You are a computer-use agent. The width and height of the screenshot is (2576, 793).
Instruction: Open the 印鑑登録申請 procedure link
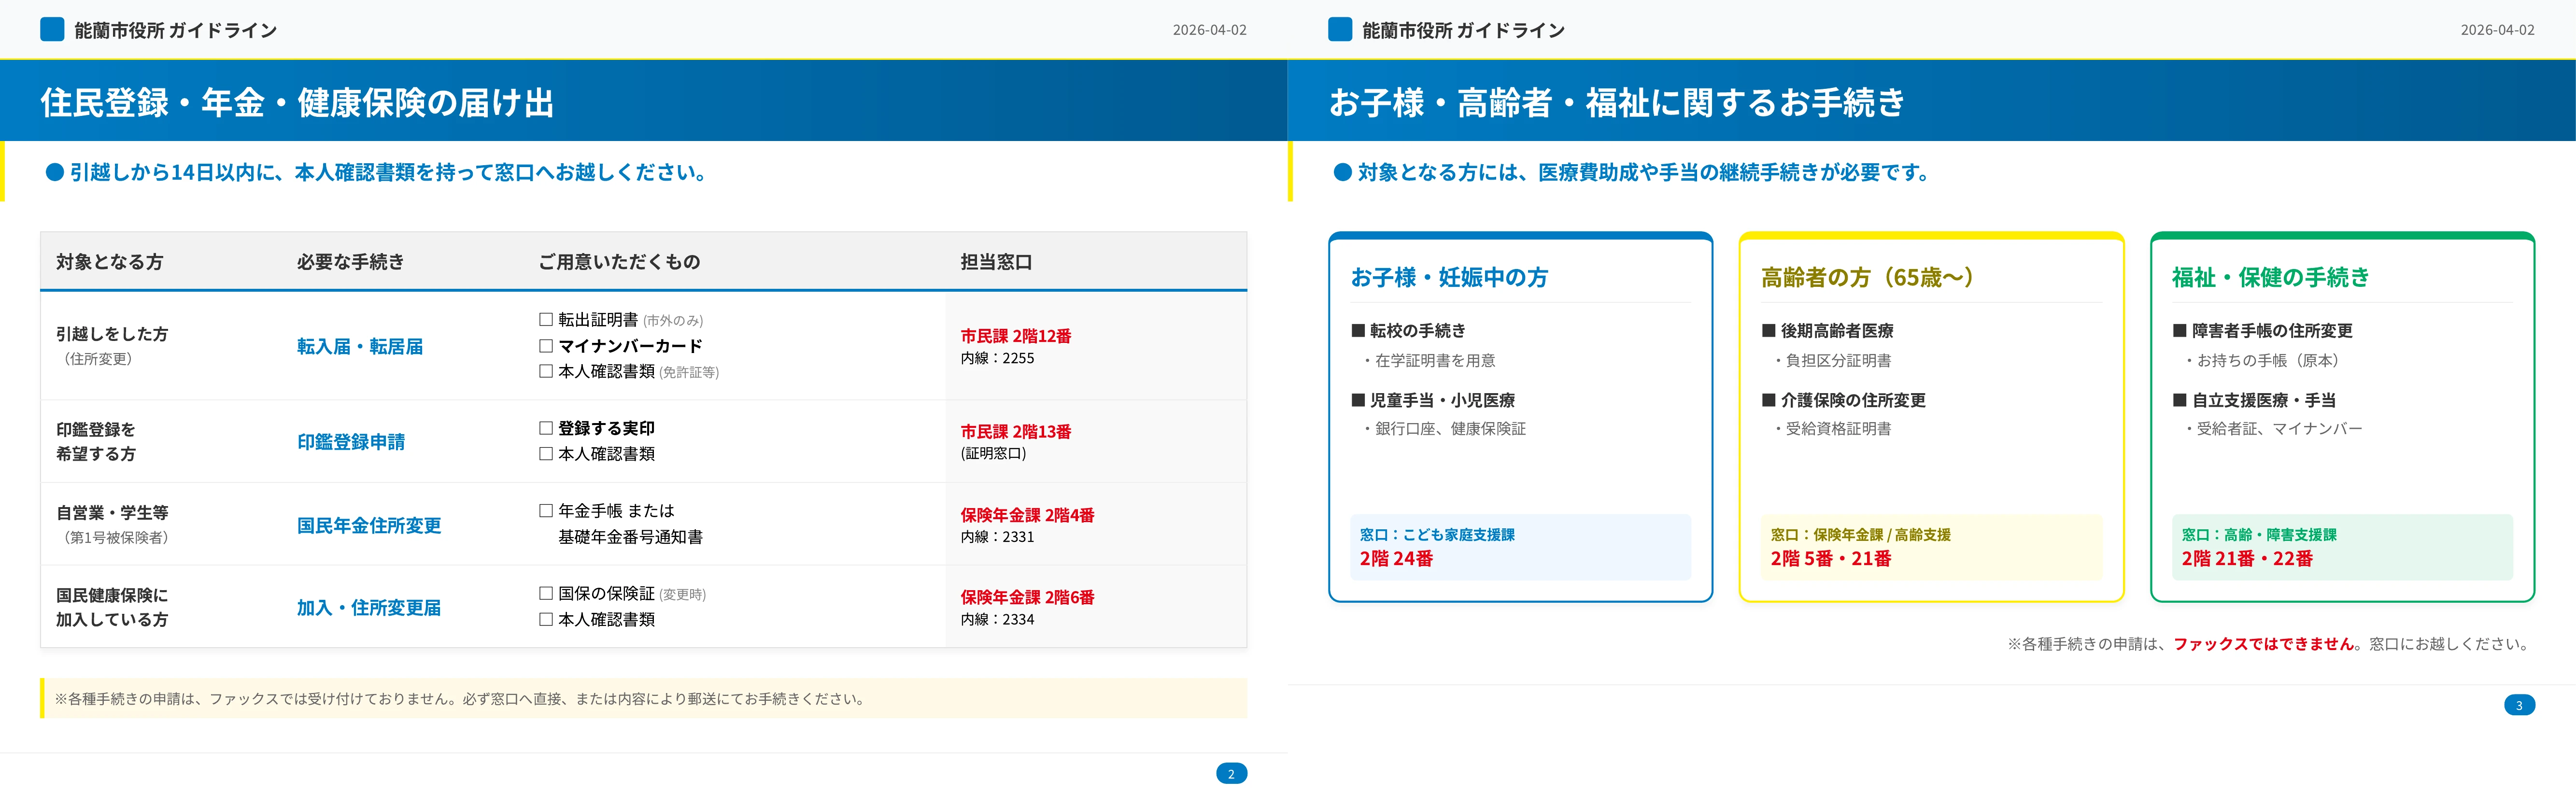tap(351, 442)
